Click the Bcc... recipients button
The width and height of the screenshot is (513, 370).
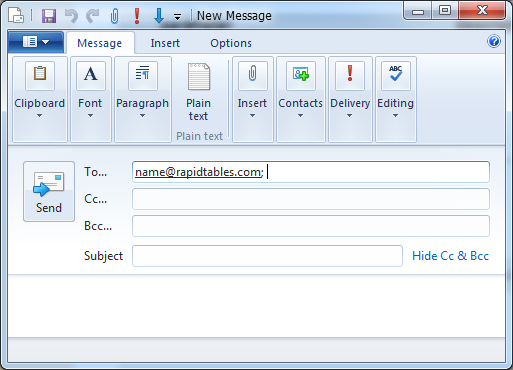[x=98, y=226]
